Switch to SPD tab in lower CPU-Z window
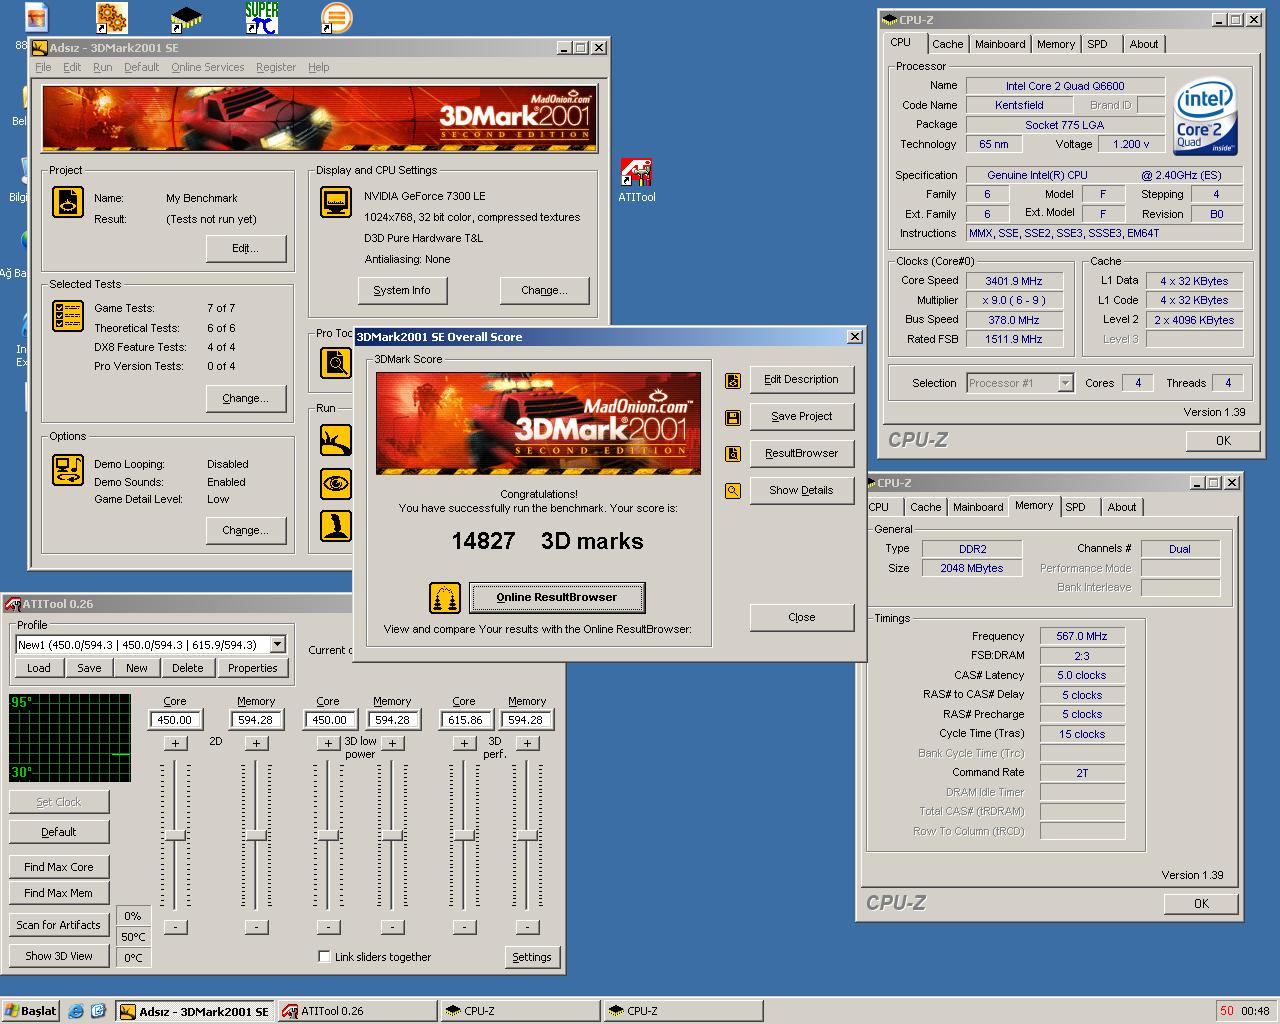1280x1024 pixels. tap(1076, 507)
